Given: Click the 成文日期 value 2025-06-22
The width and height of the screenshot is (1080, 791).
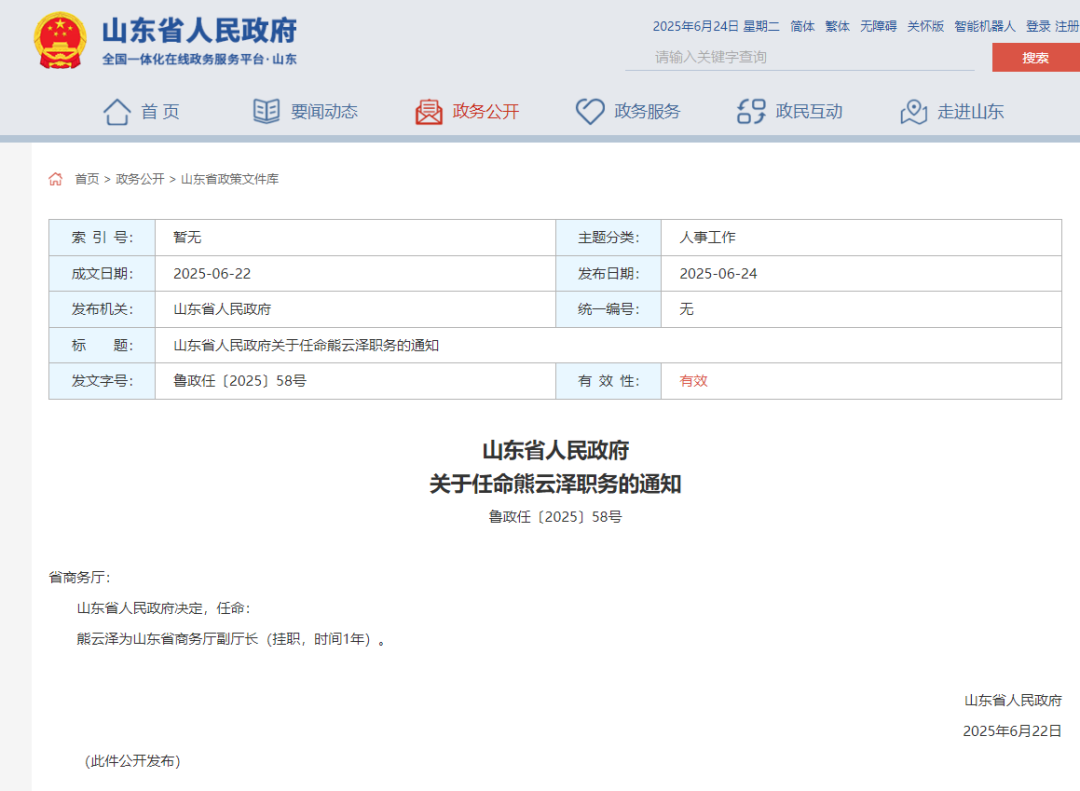Looking at the screenshot, I should [212, 274].
